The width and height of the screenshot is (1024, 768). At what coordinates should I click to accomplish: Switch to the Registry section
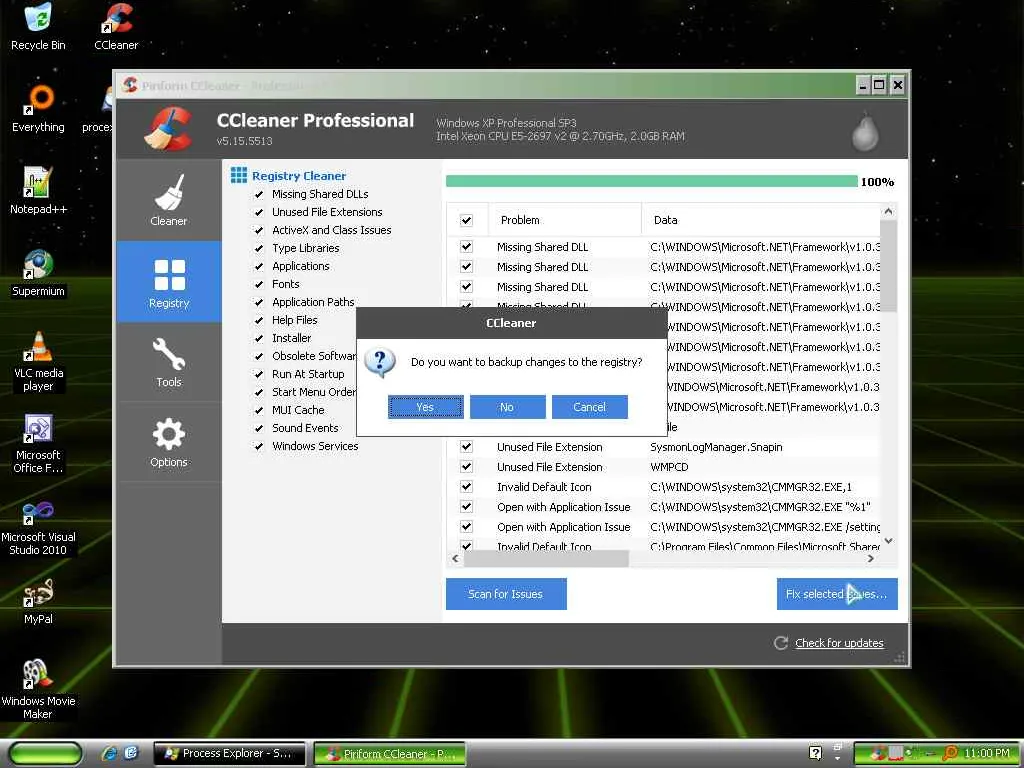pyautogui.click(x=169, y=281)
